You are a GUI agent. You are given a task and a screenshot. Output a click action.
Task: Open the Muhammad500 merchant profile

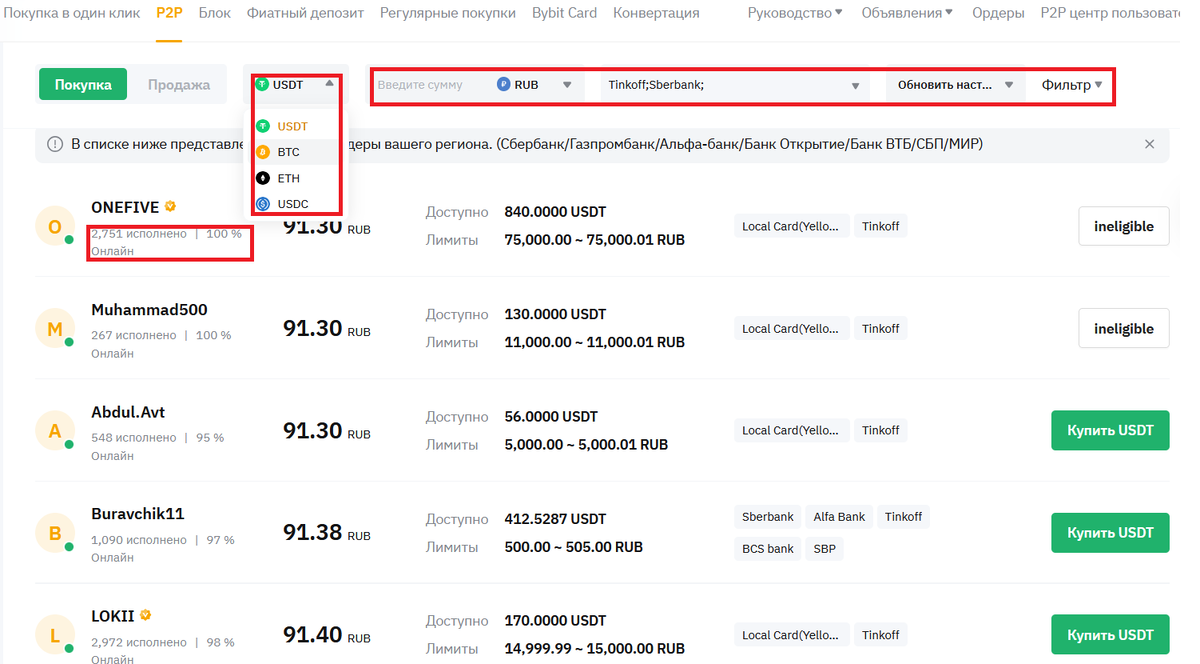pyautogui.click(x=149, y=309)
